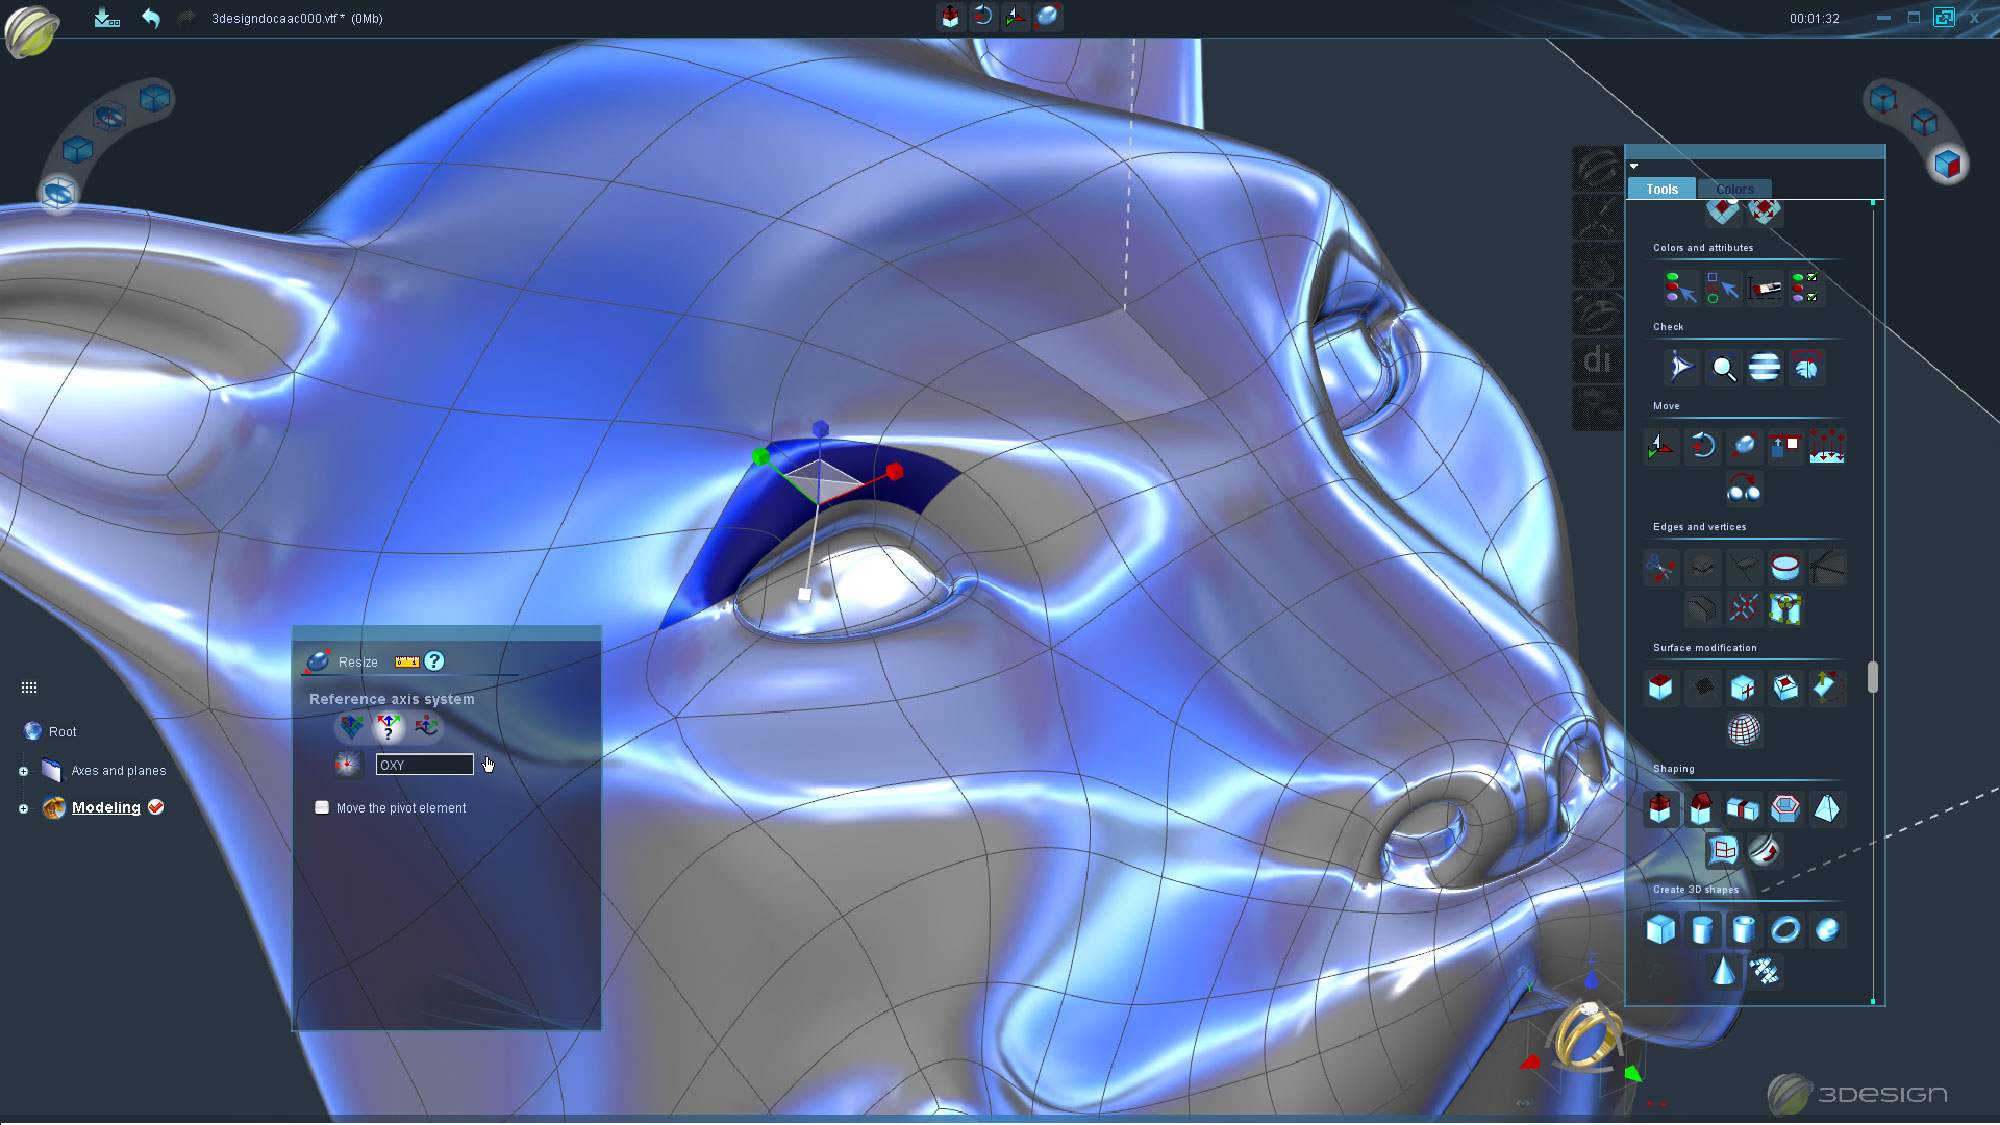
Task: Toggle the red-faced cube display mode
Action: point(1946,163)
